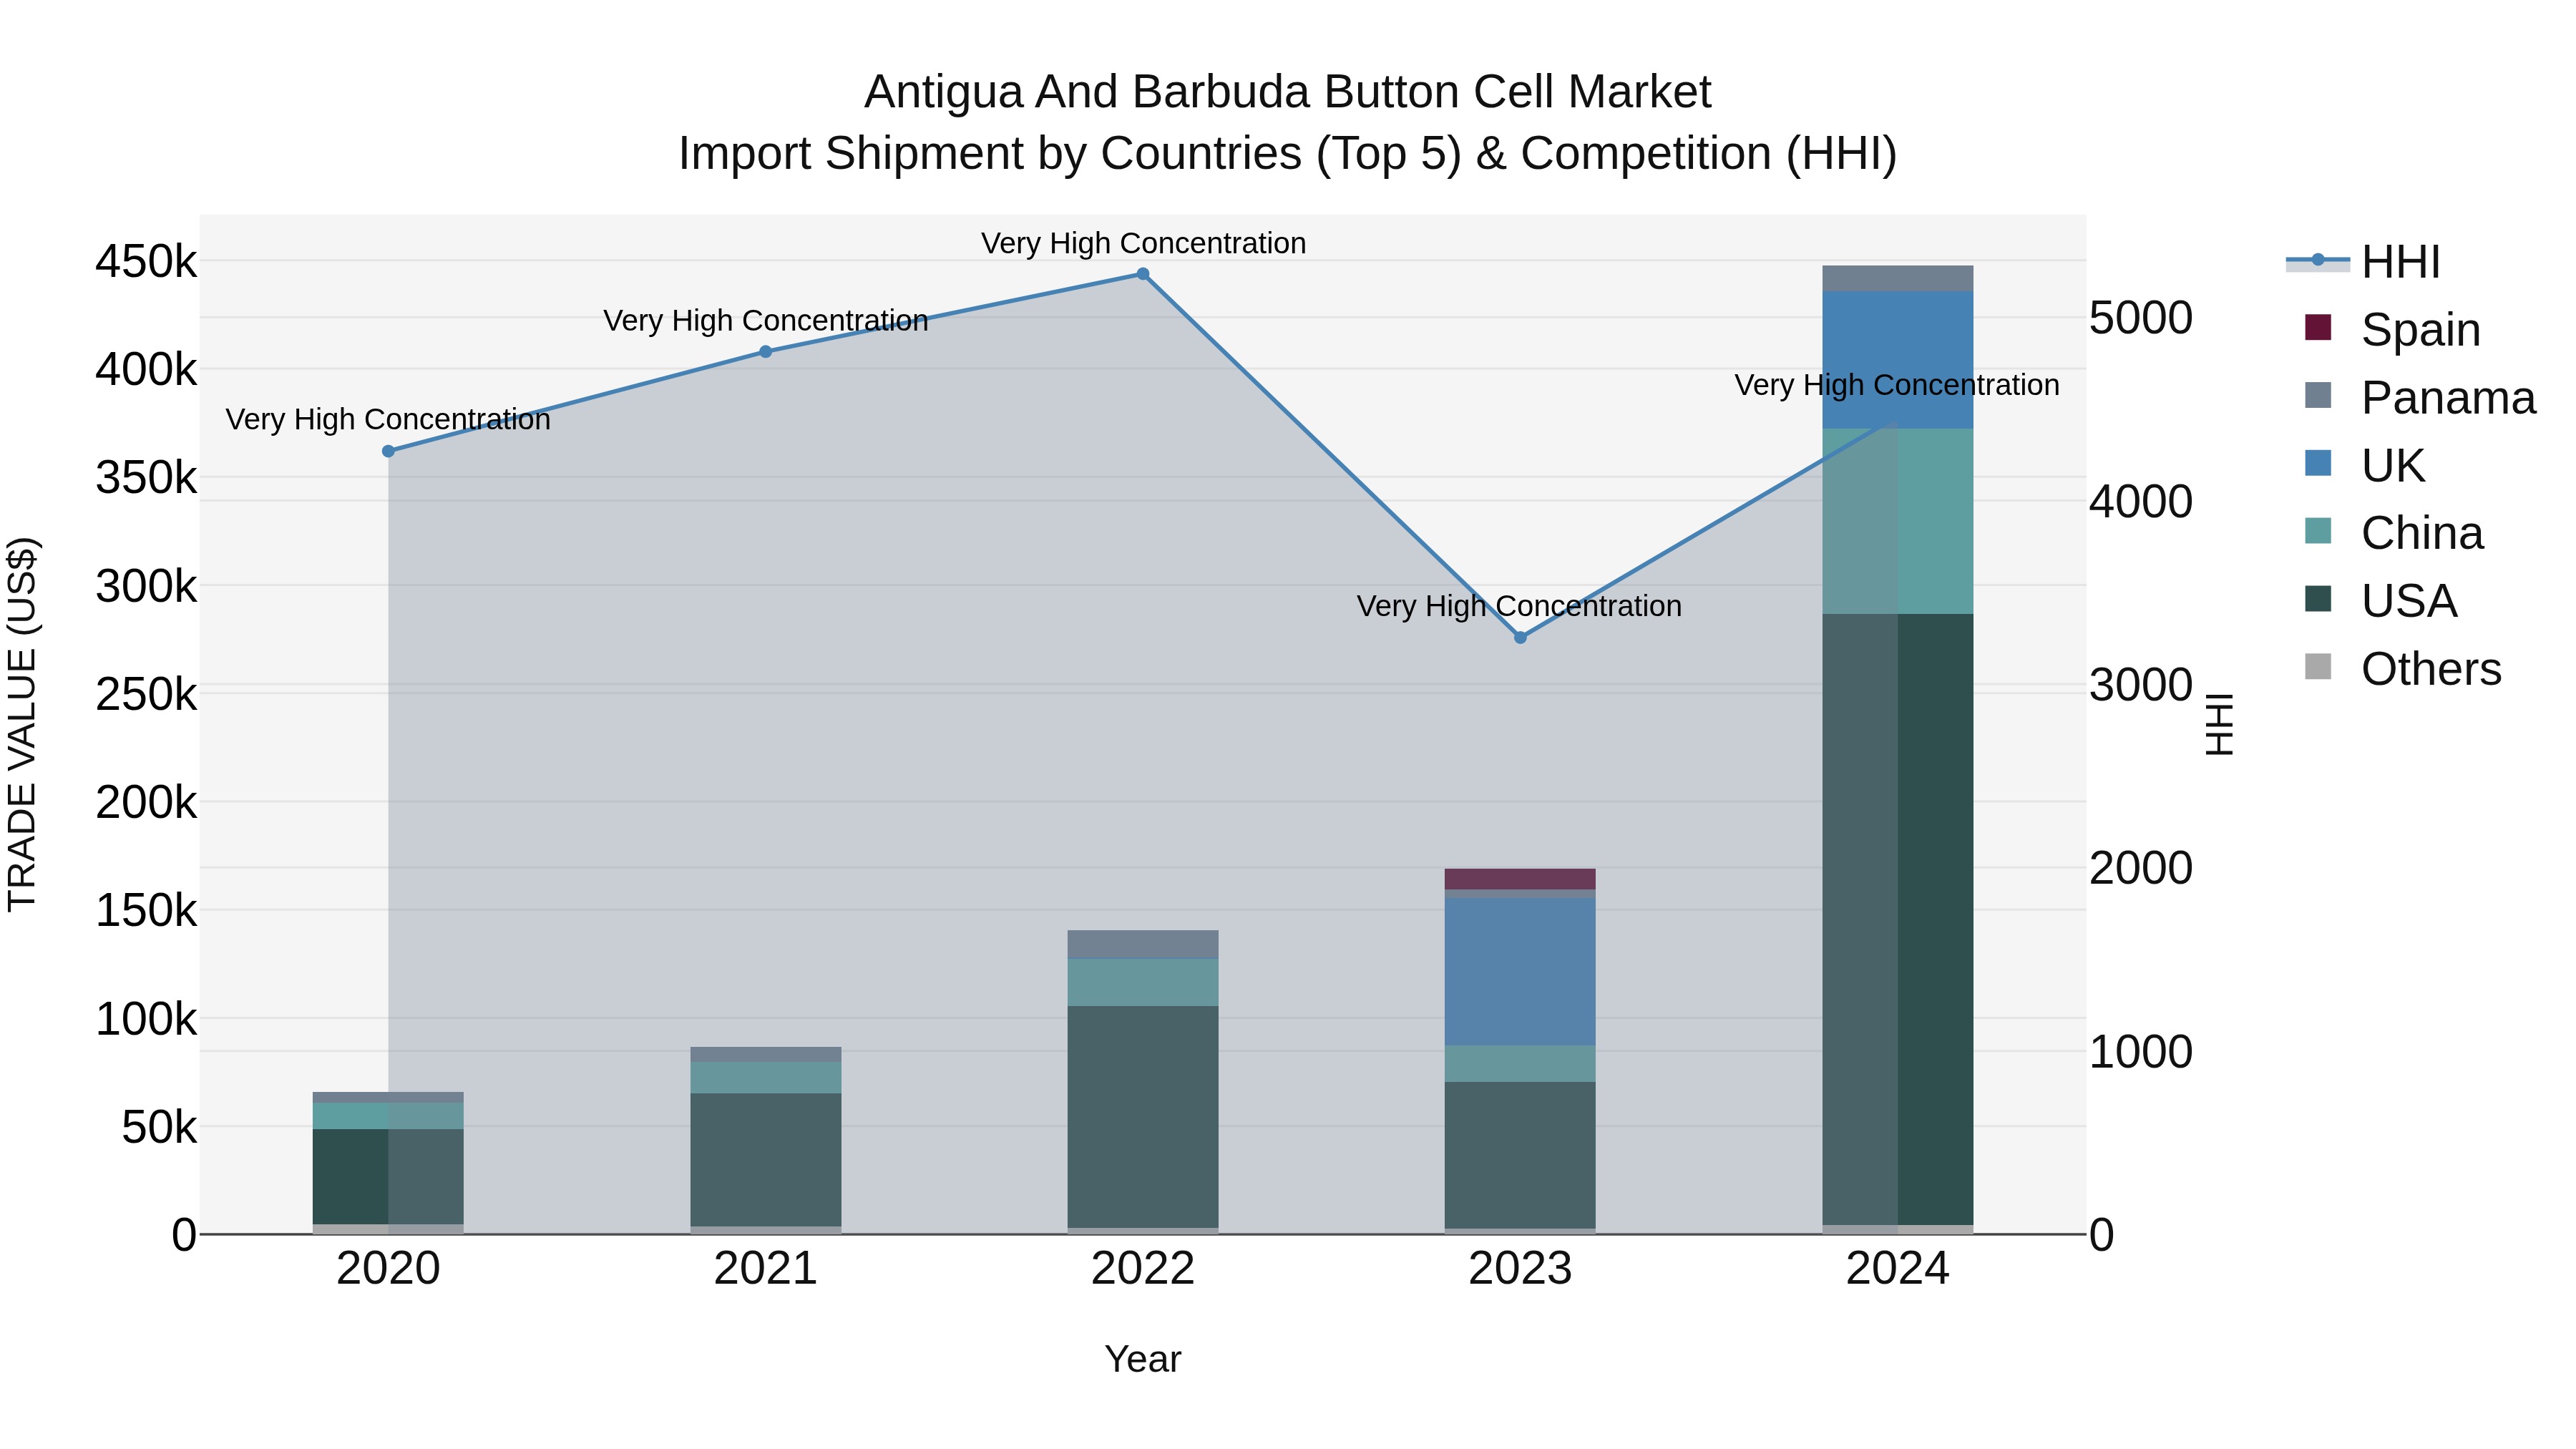The width and height of the screenshot is (2576, 1449).
Task: Click the 2023 x-axis label
Action: pos(1520,1269)
